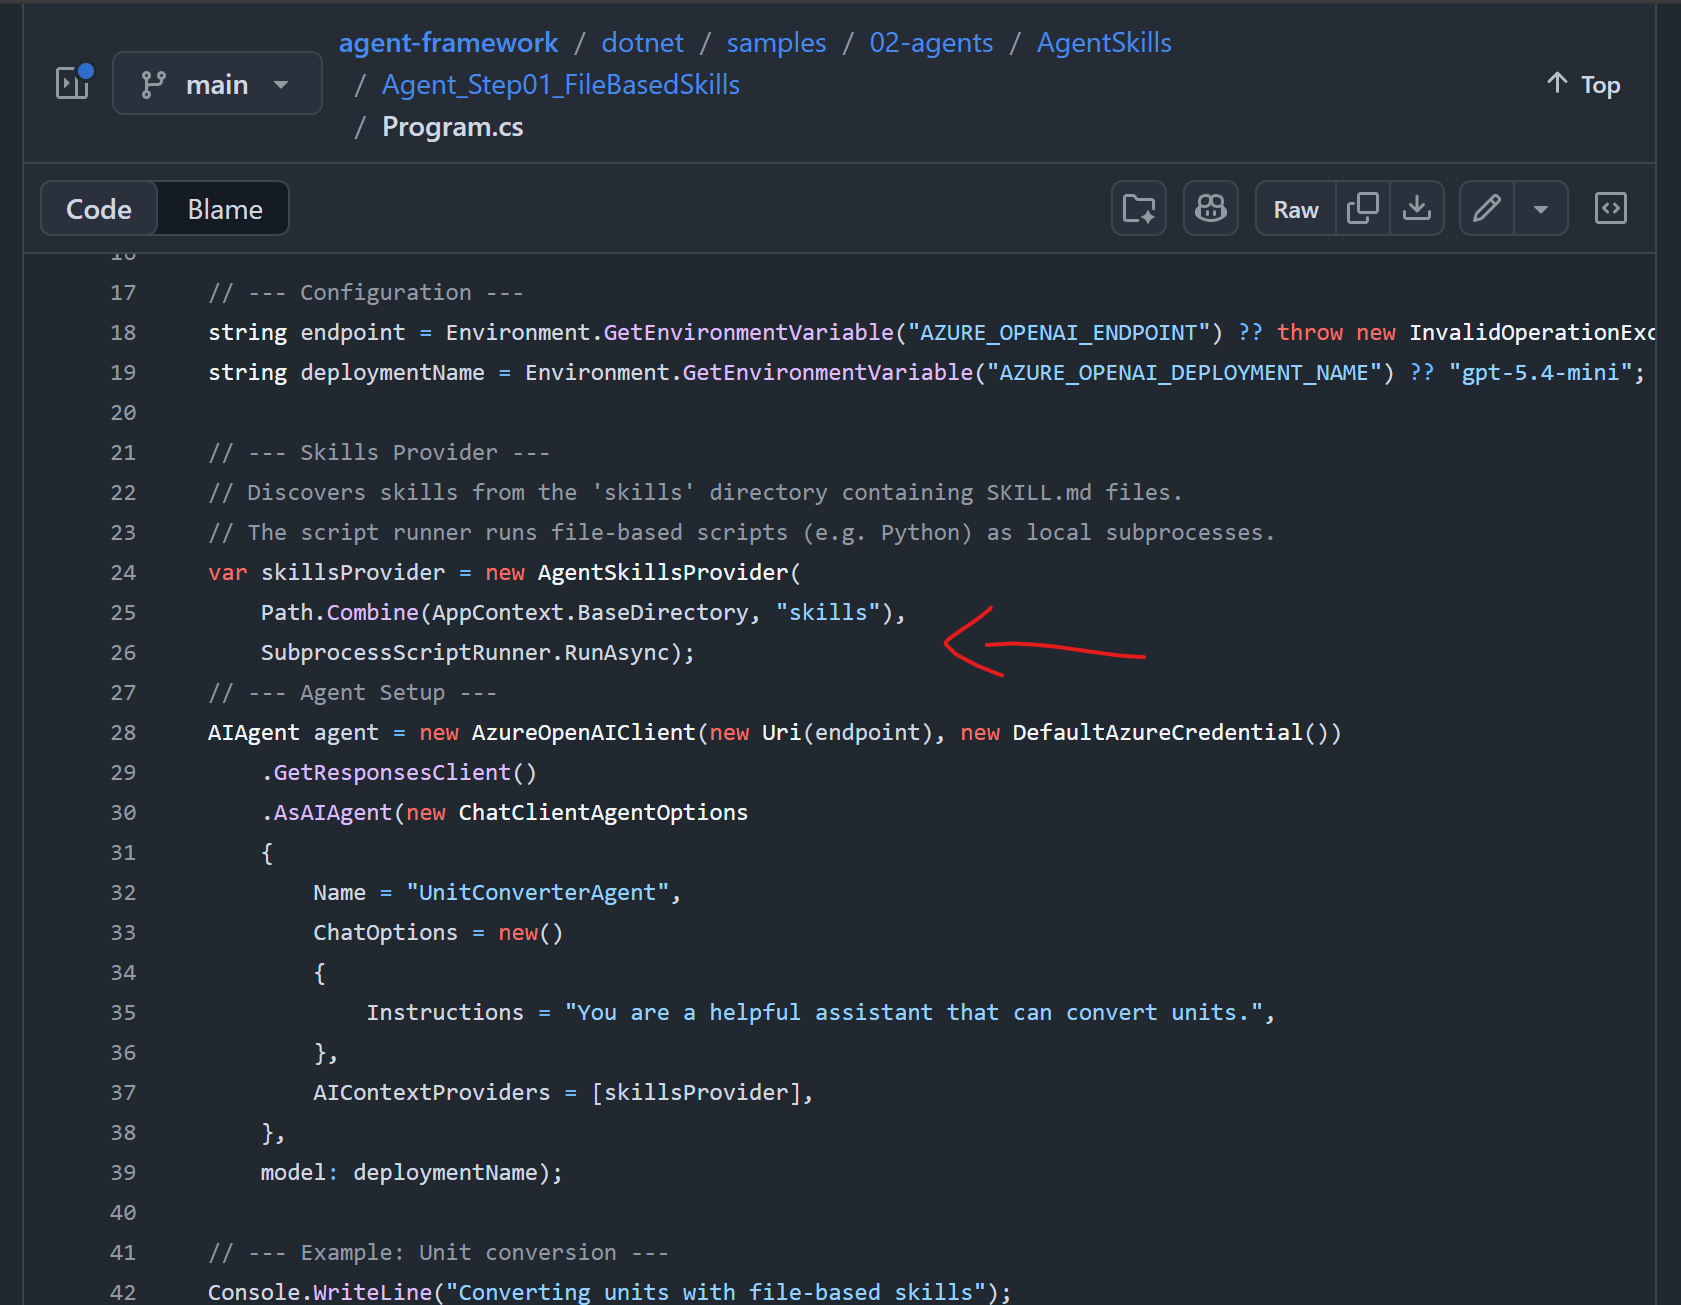Screen dimensions: 1681x1305
Task: Open agent-framework repository breadcrumb link
Action: pyautogui.click(x=448, y=43)
